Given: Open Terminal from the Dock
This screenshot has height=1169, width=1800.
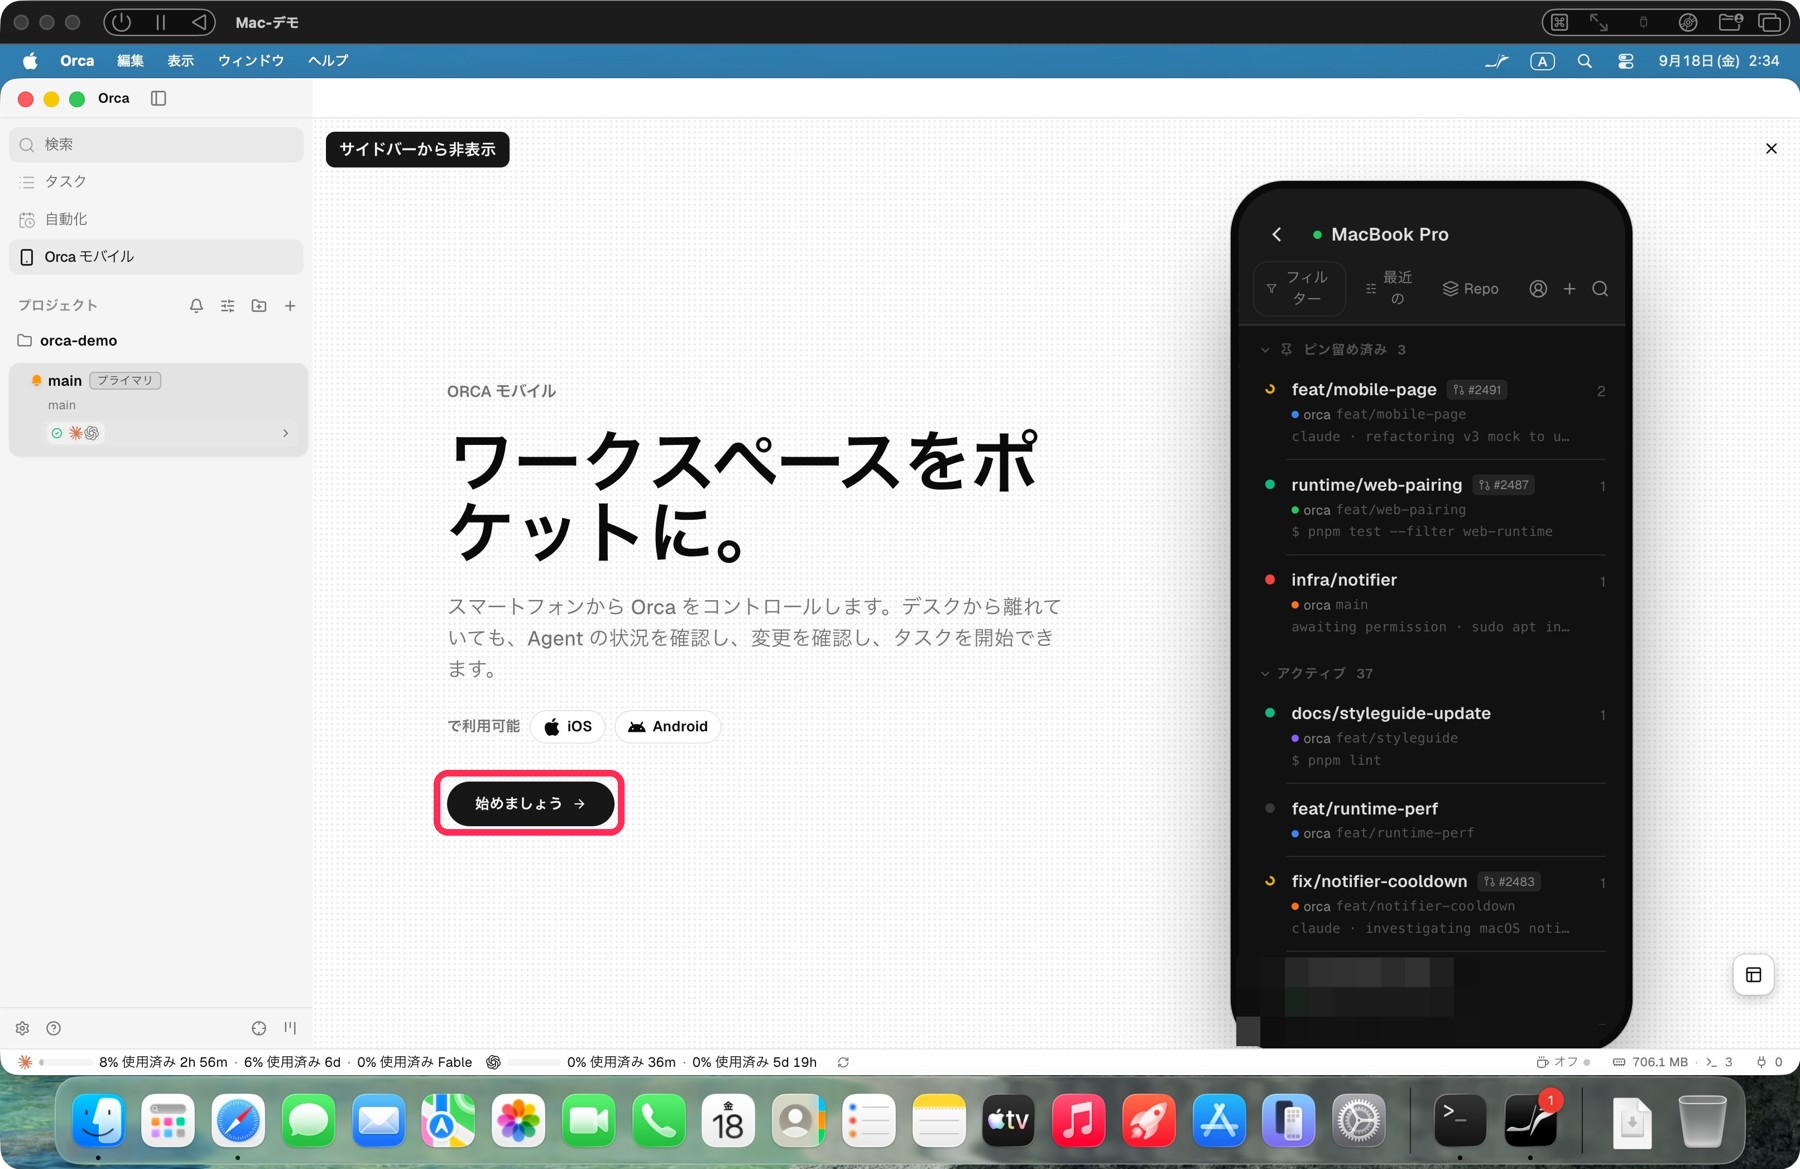Looking at the screenshot, I should coord(1459,1121).
